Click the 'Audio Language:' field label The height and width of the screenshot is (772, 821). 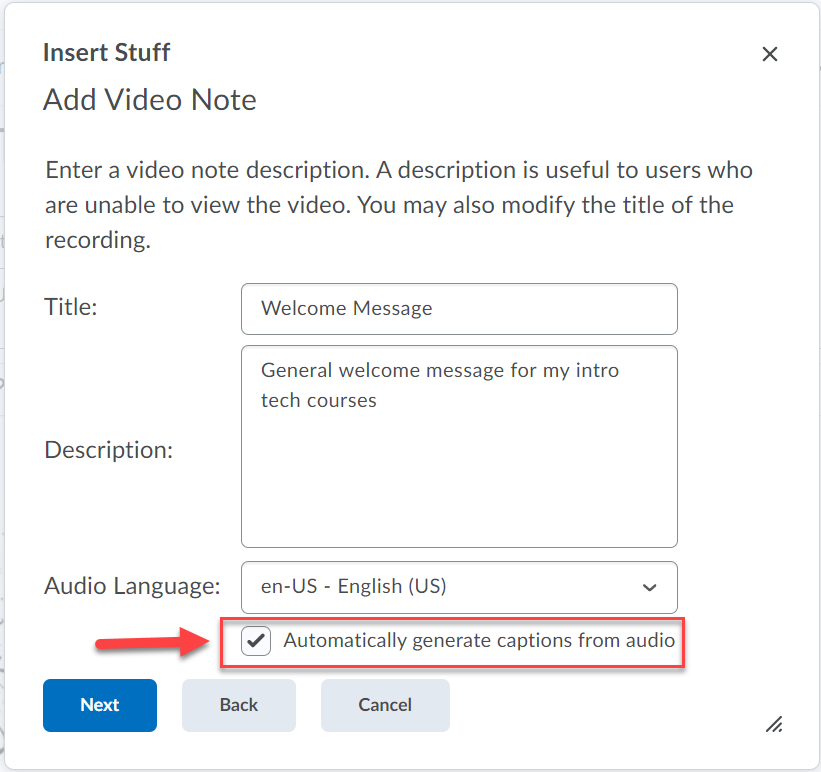tap(132, 586)
